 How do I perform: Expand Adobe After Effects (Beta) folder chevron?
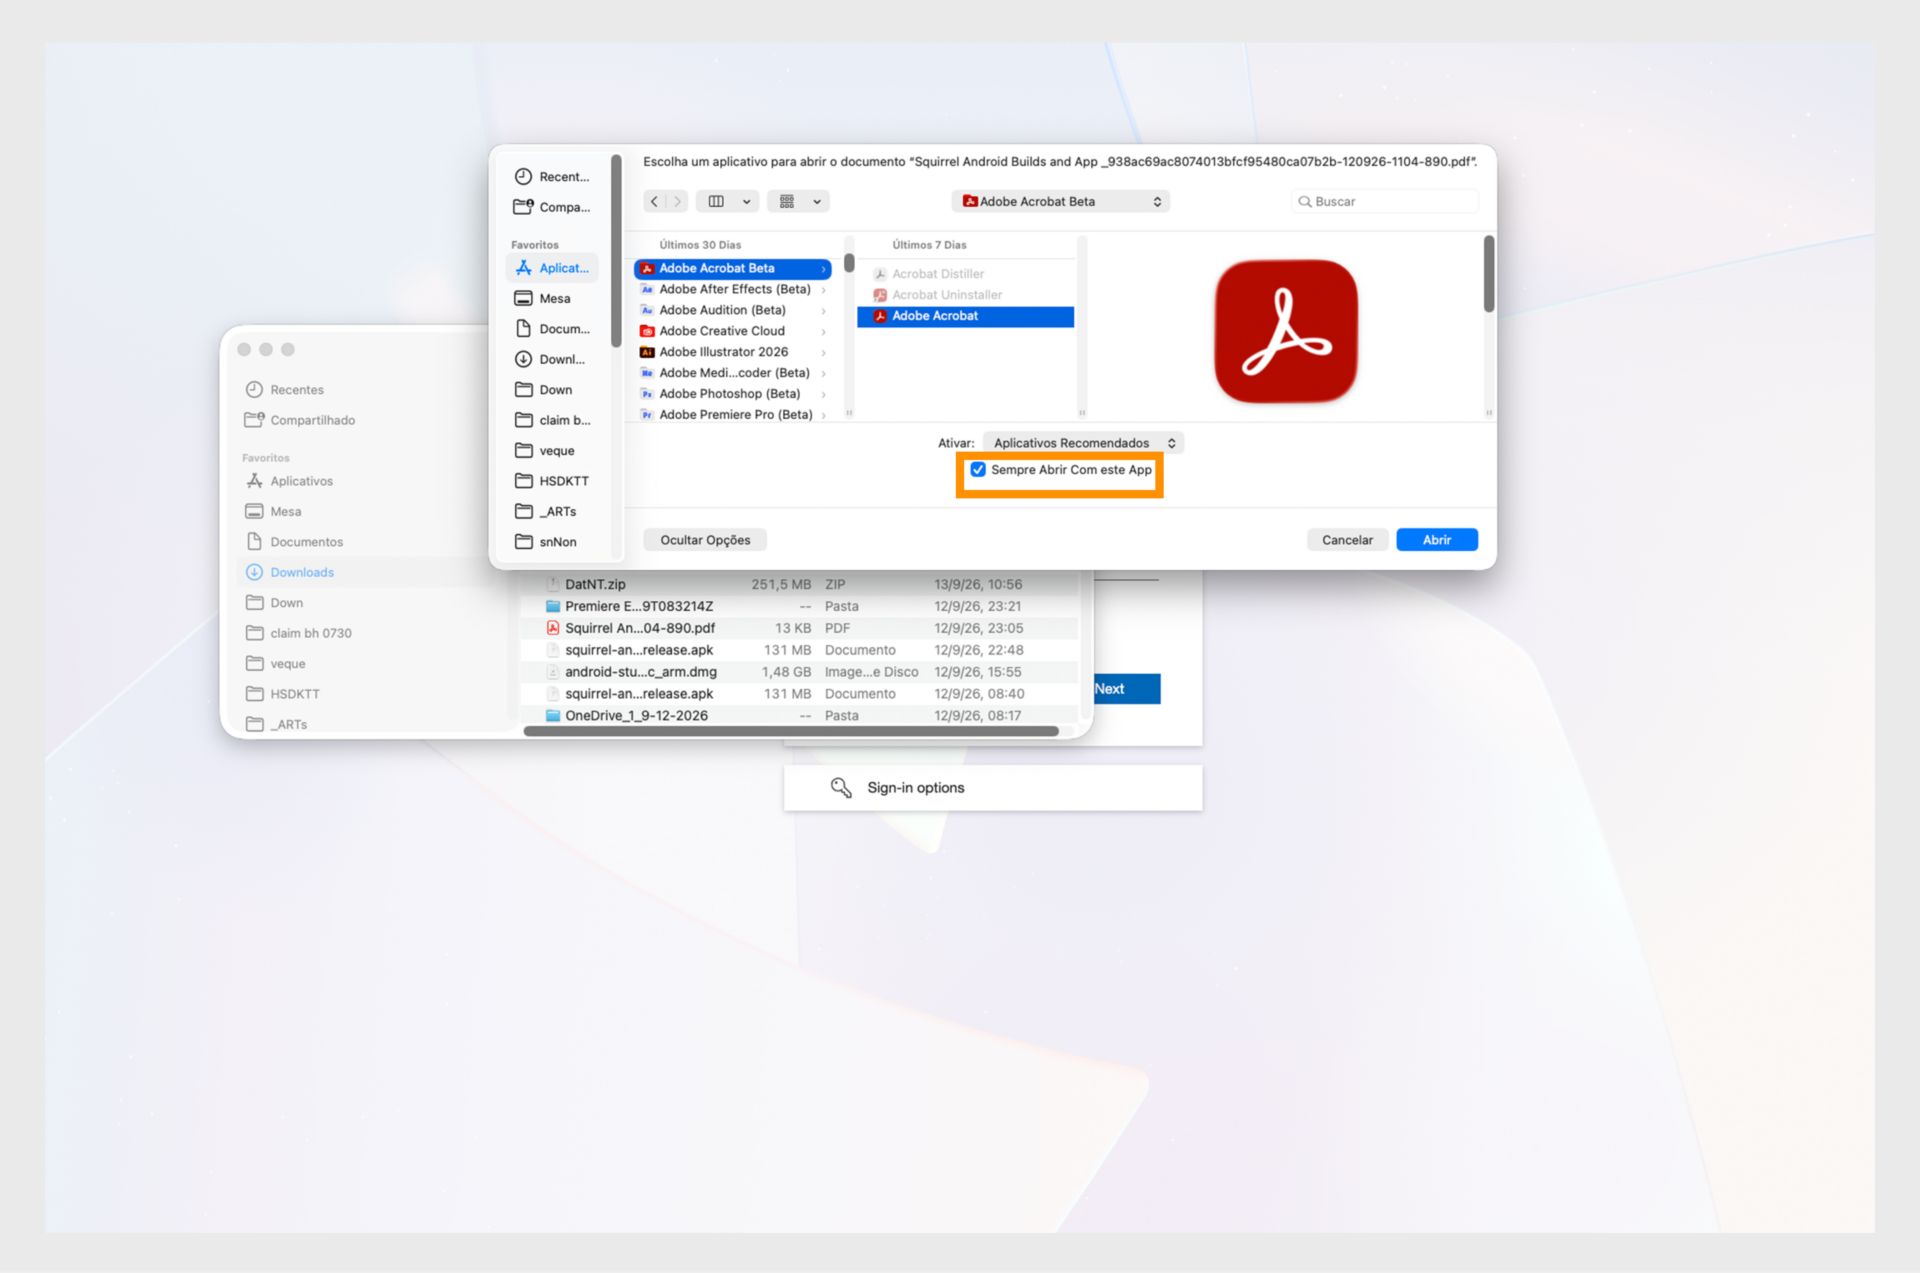pos(823,290)
